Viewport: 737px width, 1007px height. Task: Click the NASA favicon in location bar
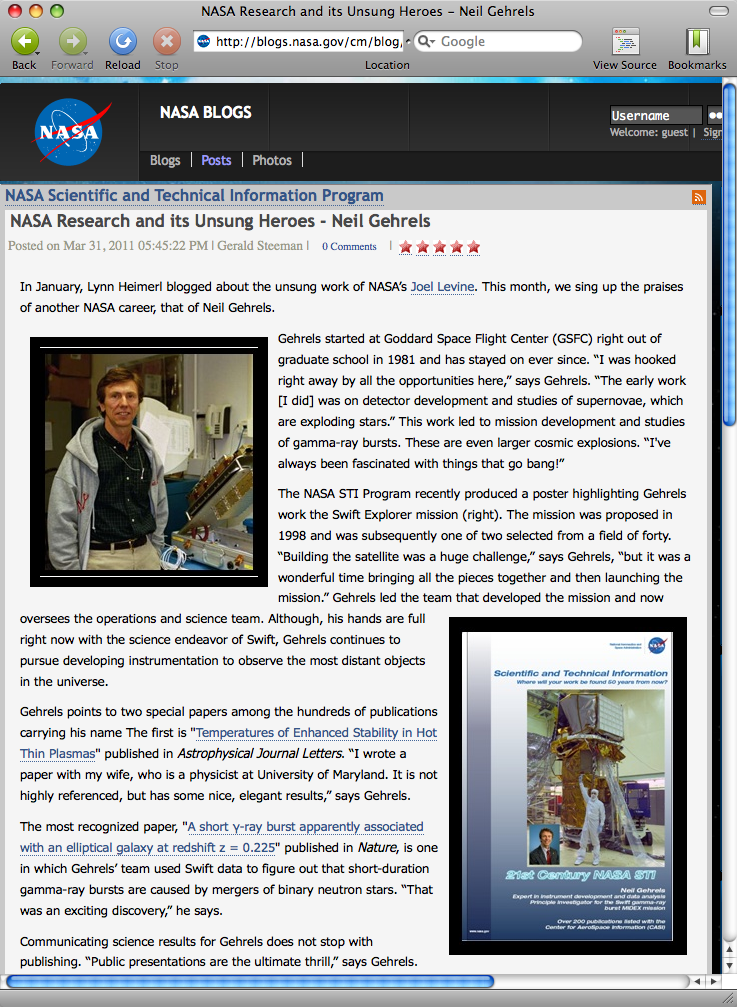point(204,42)
